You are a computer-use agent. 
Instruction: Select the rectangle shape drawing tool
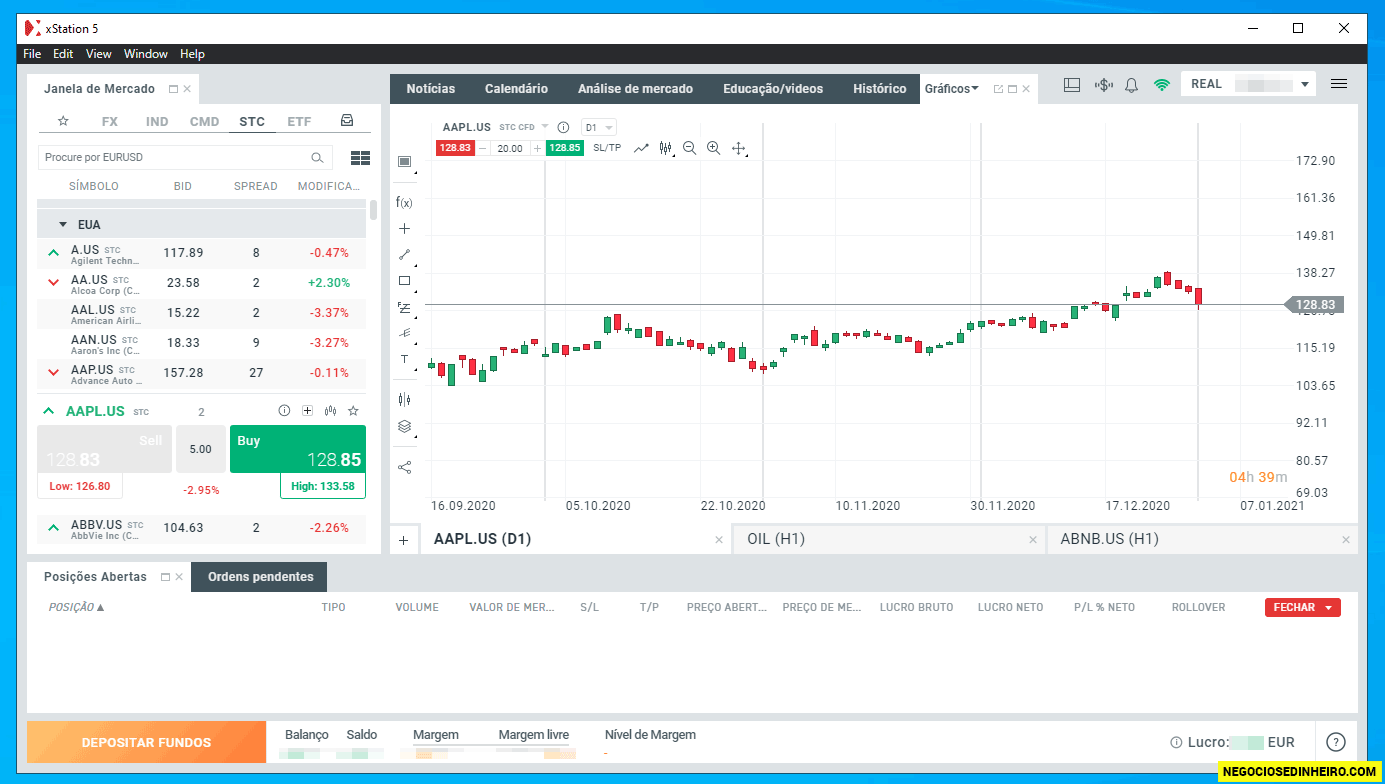(x=404, y=281)
